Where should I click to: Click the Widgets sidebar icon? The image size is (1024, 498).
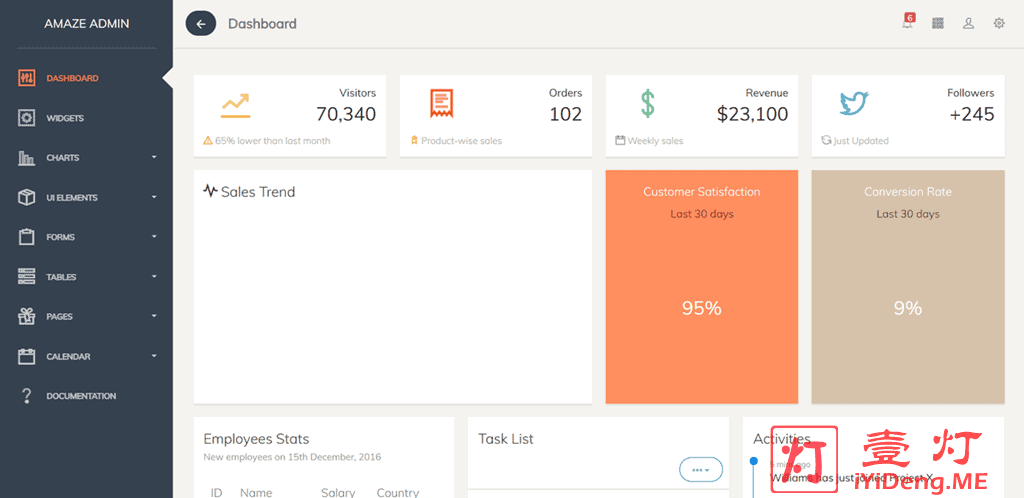27,118
